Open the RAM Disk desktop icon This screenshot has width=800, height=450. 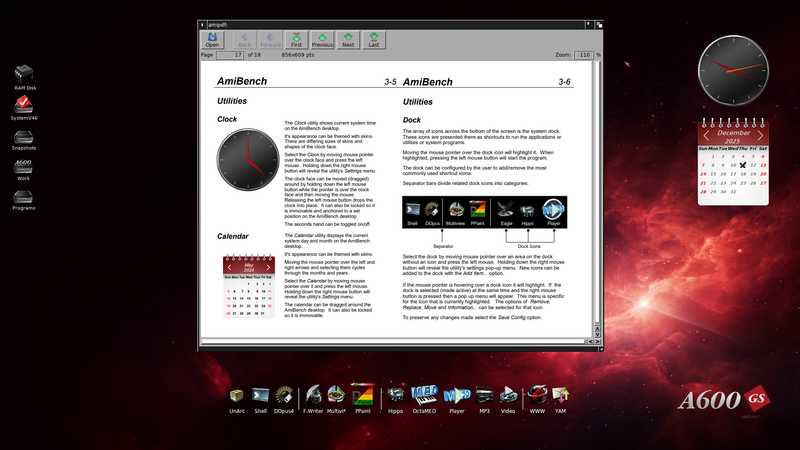coord(25,76)
